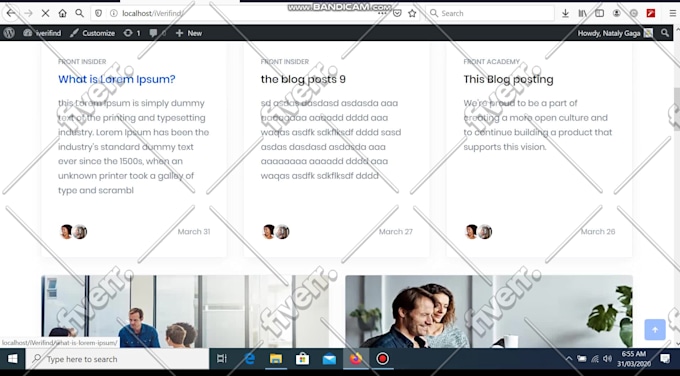
Task: Open the 'What is Lorem Ipsum?' post
Action: tap(117, 79)
